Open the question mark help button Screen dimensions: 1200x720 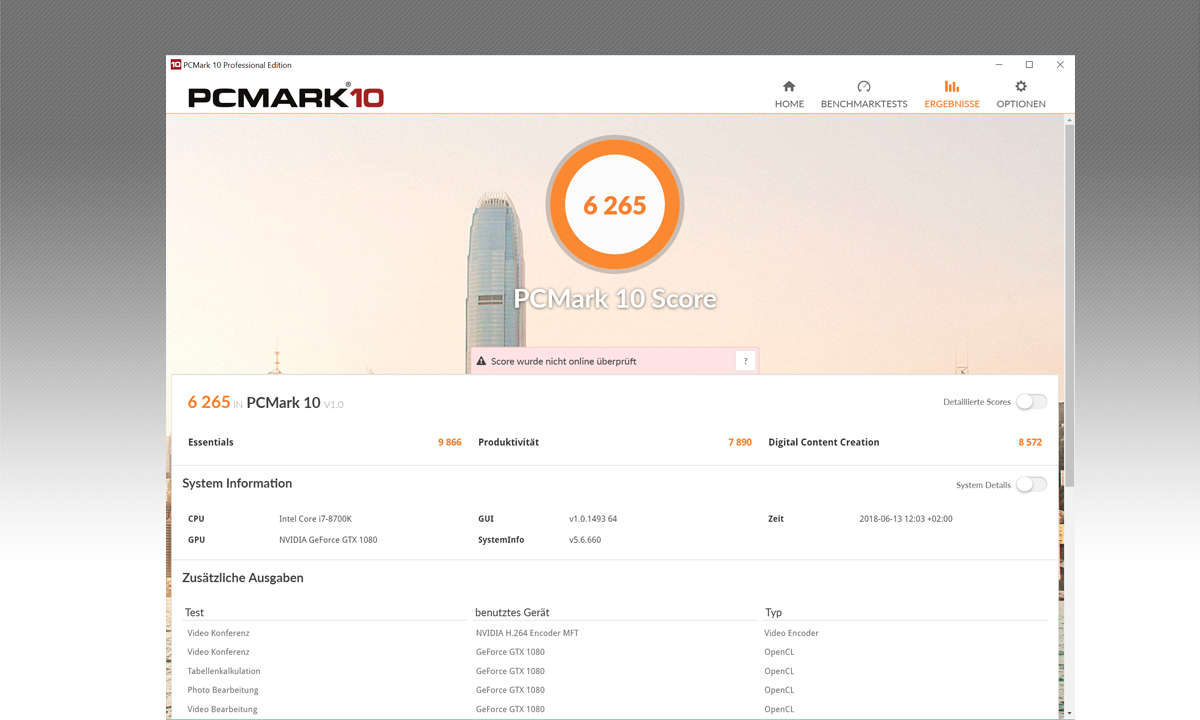click(x=744, y=361)
